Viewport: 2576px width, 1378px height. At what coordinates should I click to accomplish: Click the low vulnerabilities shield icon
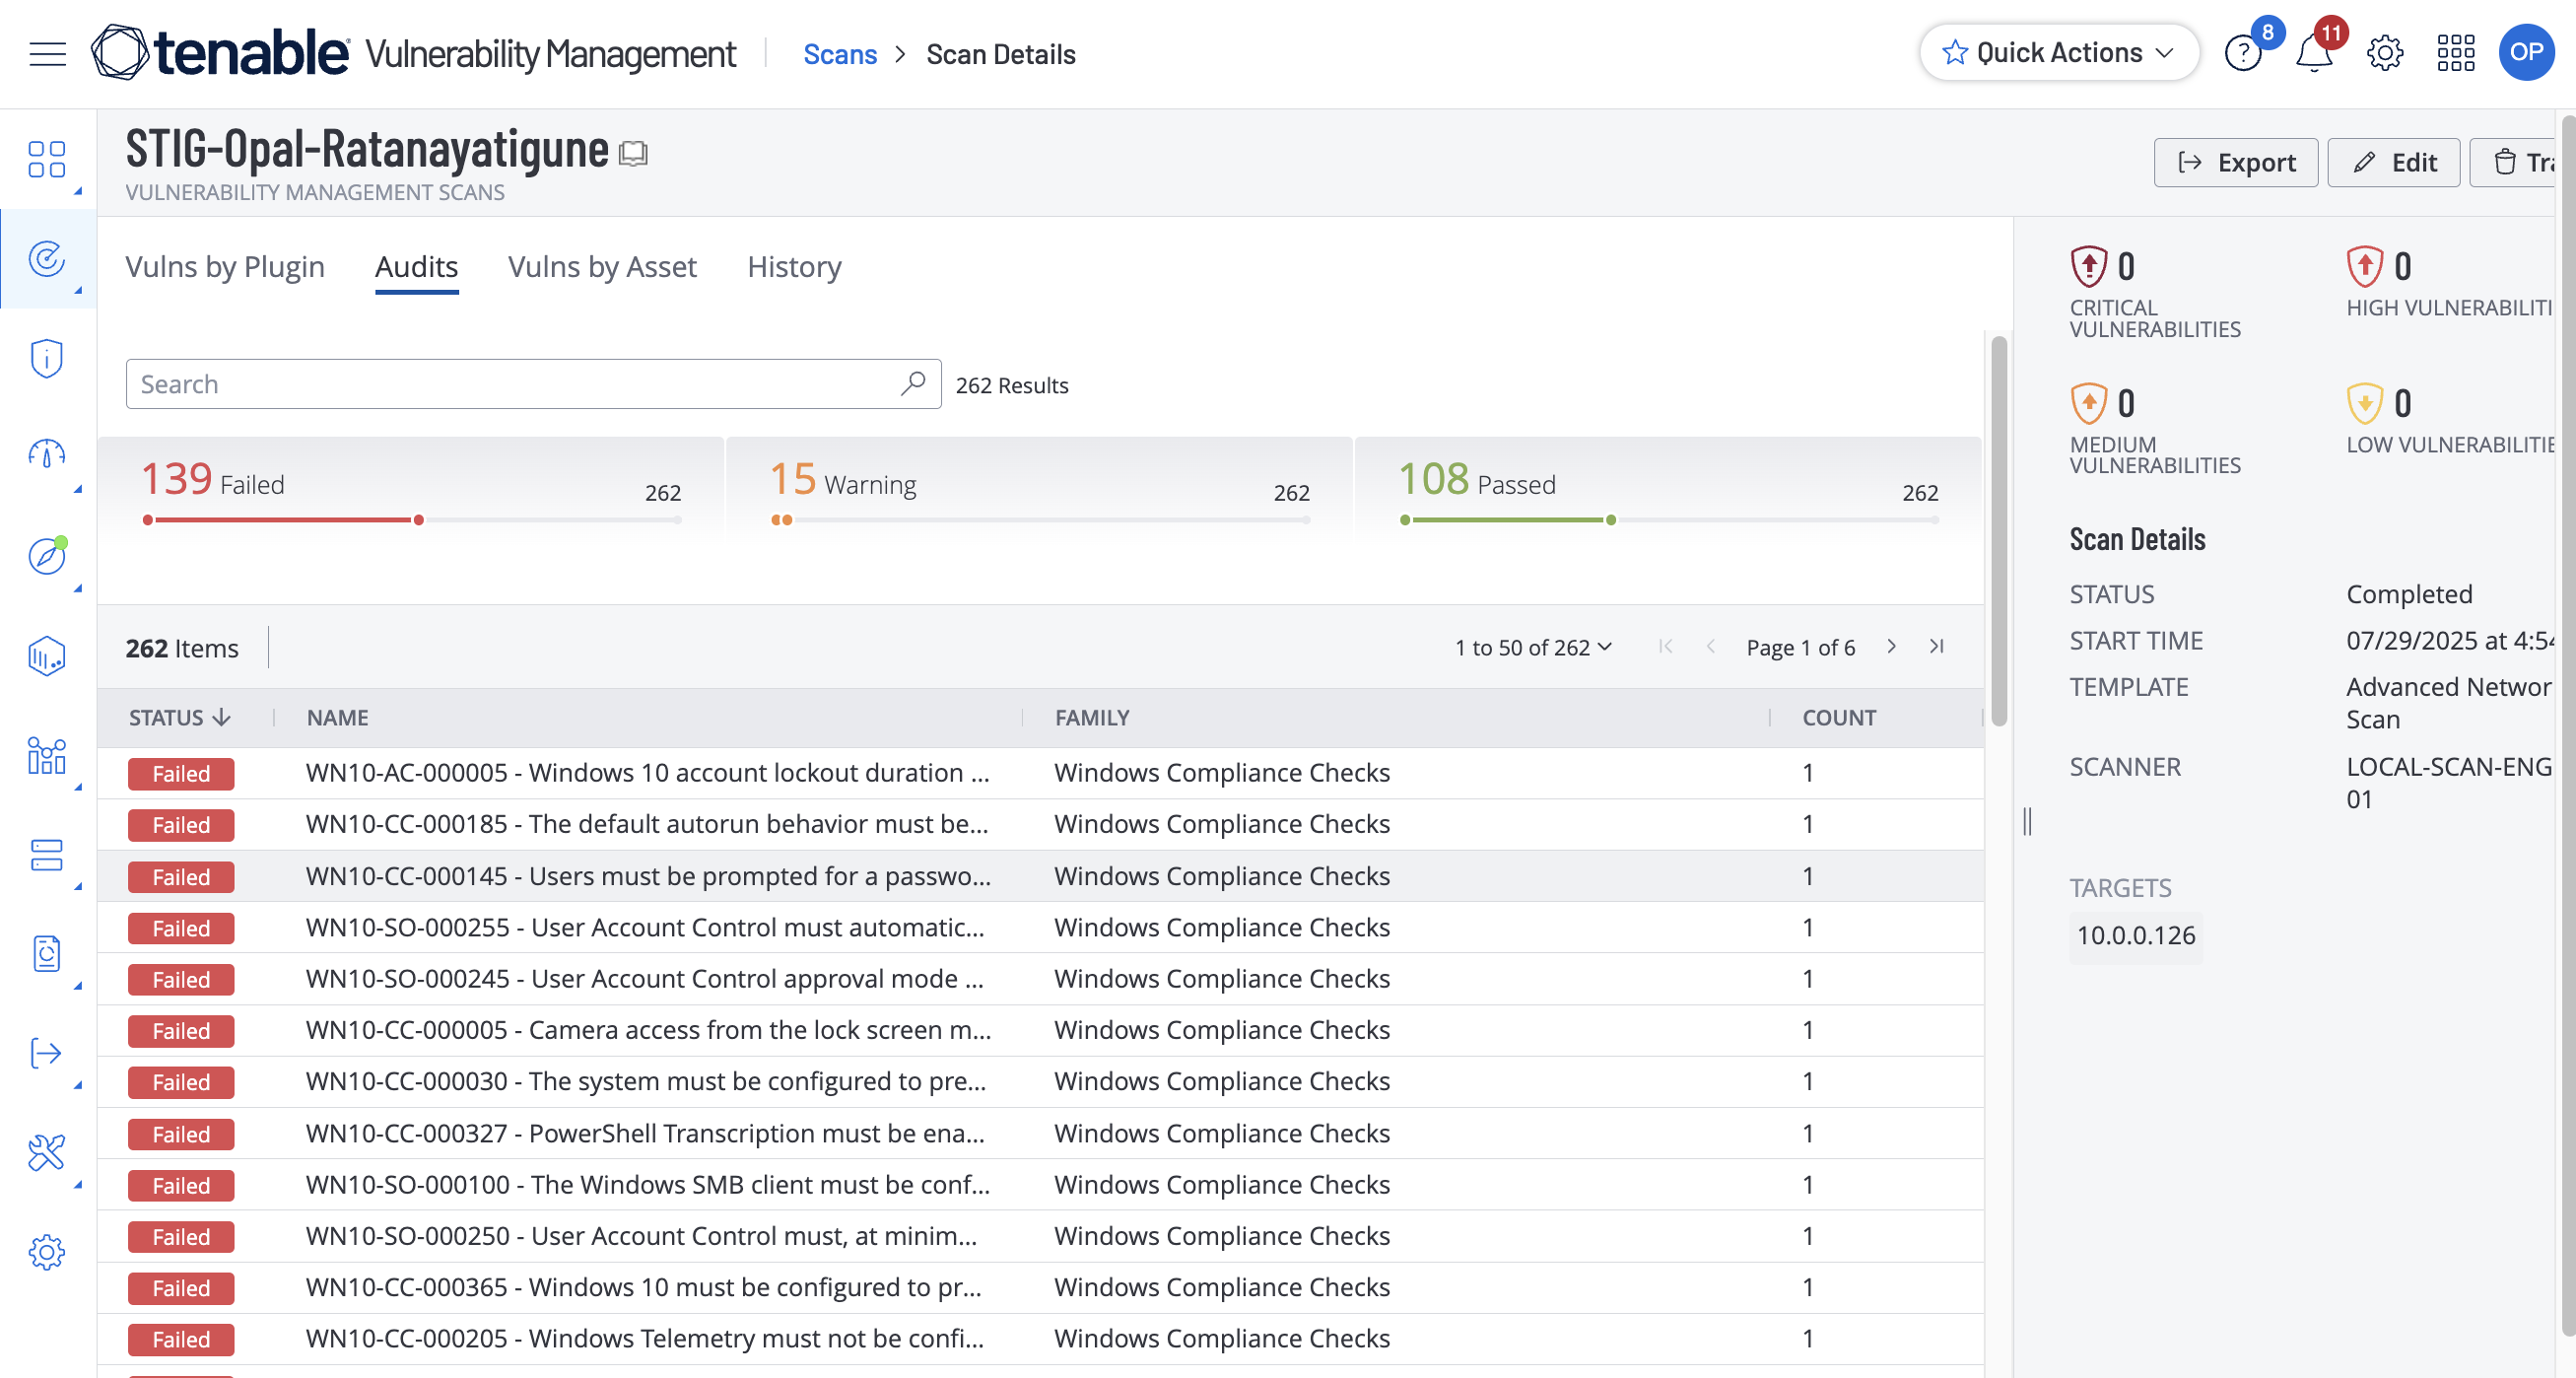(2365, 404)
